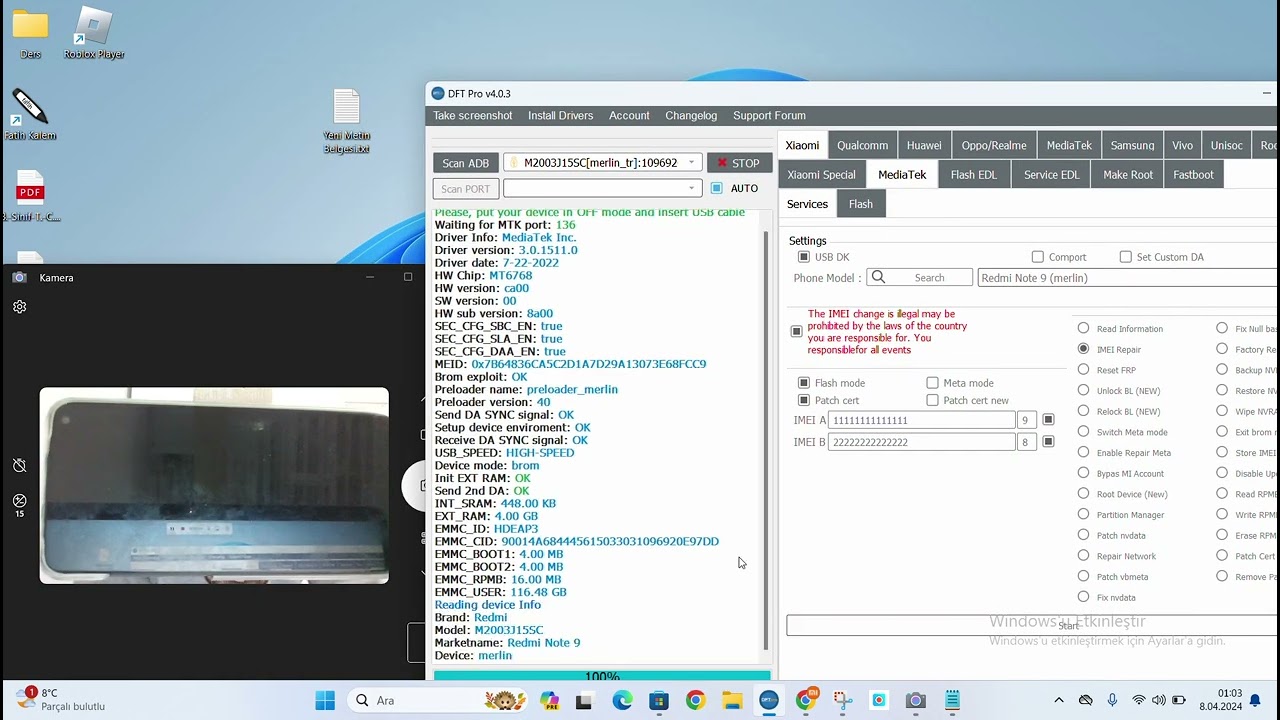
Task: Open the Yeni Metin Belgesi.txt file icon
Action: click(346, 108)
